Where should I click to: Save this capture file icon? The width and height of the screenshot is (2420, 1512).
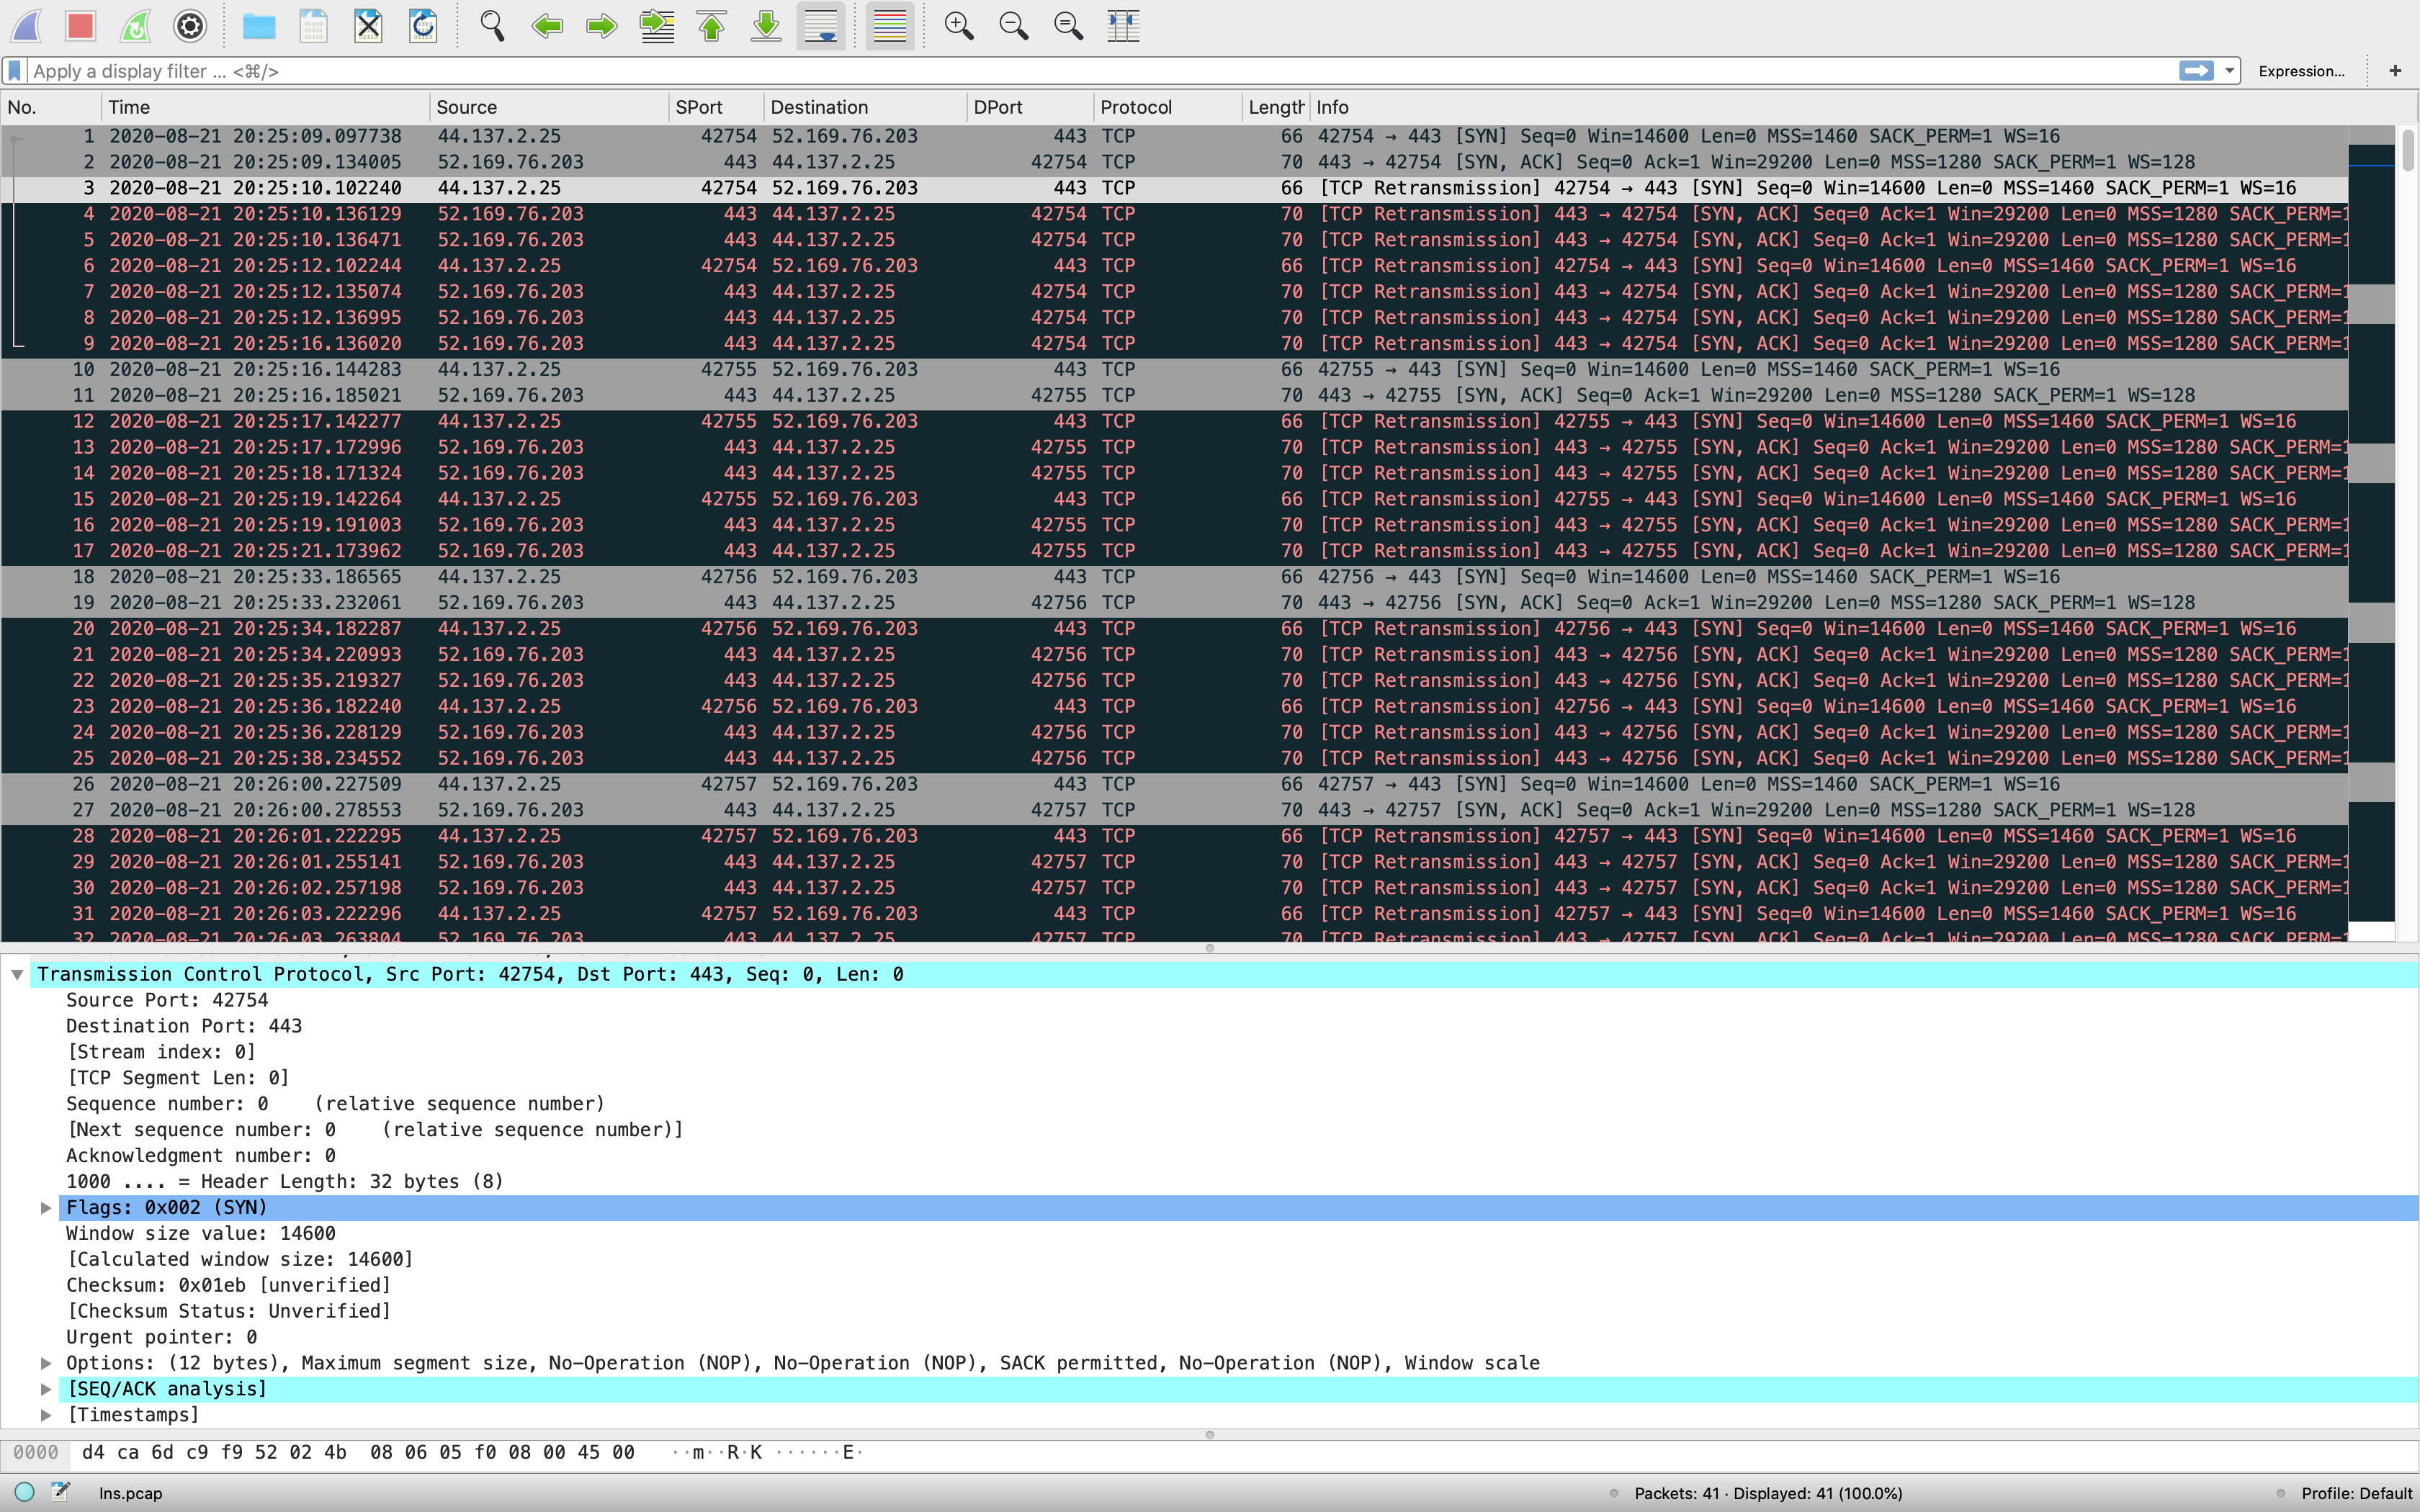coord(314,26)
